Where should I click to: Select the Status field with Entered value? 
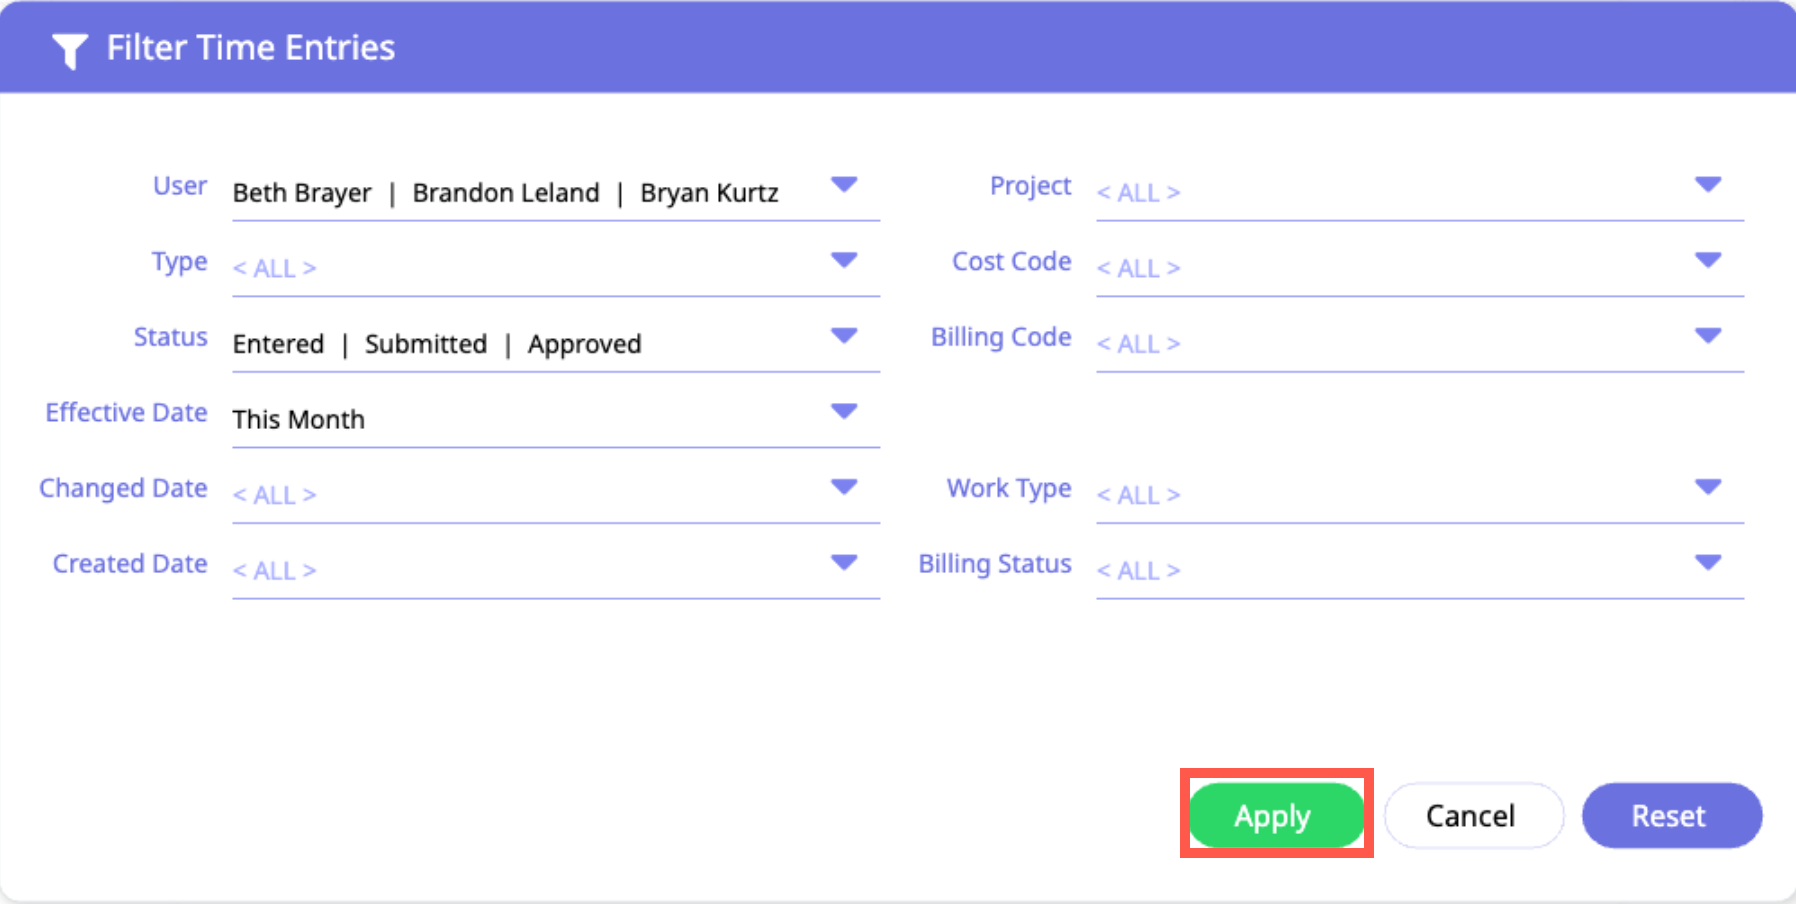[x=437, y=344]
